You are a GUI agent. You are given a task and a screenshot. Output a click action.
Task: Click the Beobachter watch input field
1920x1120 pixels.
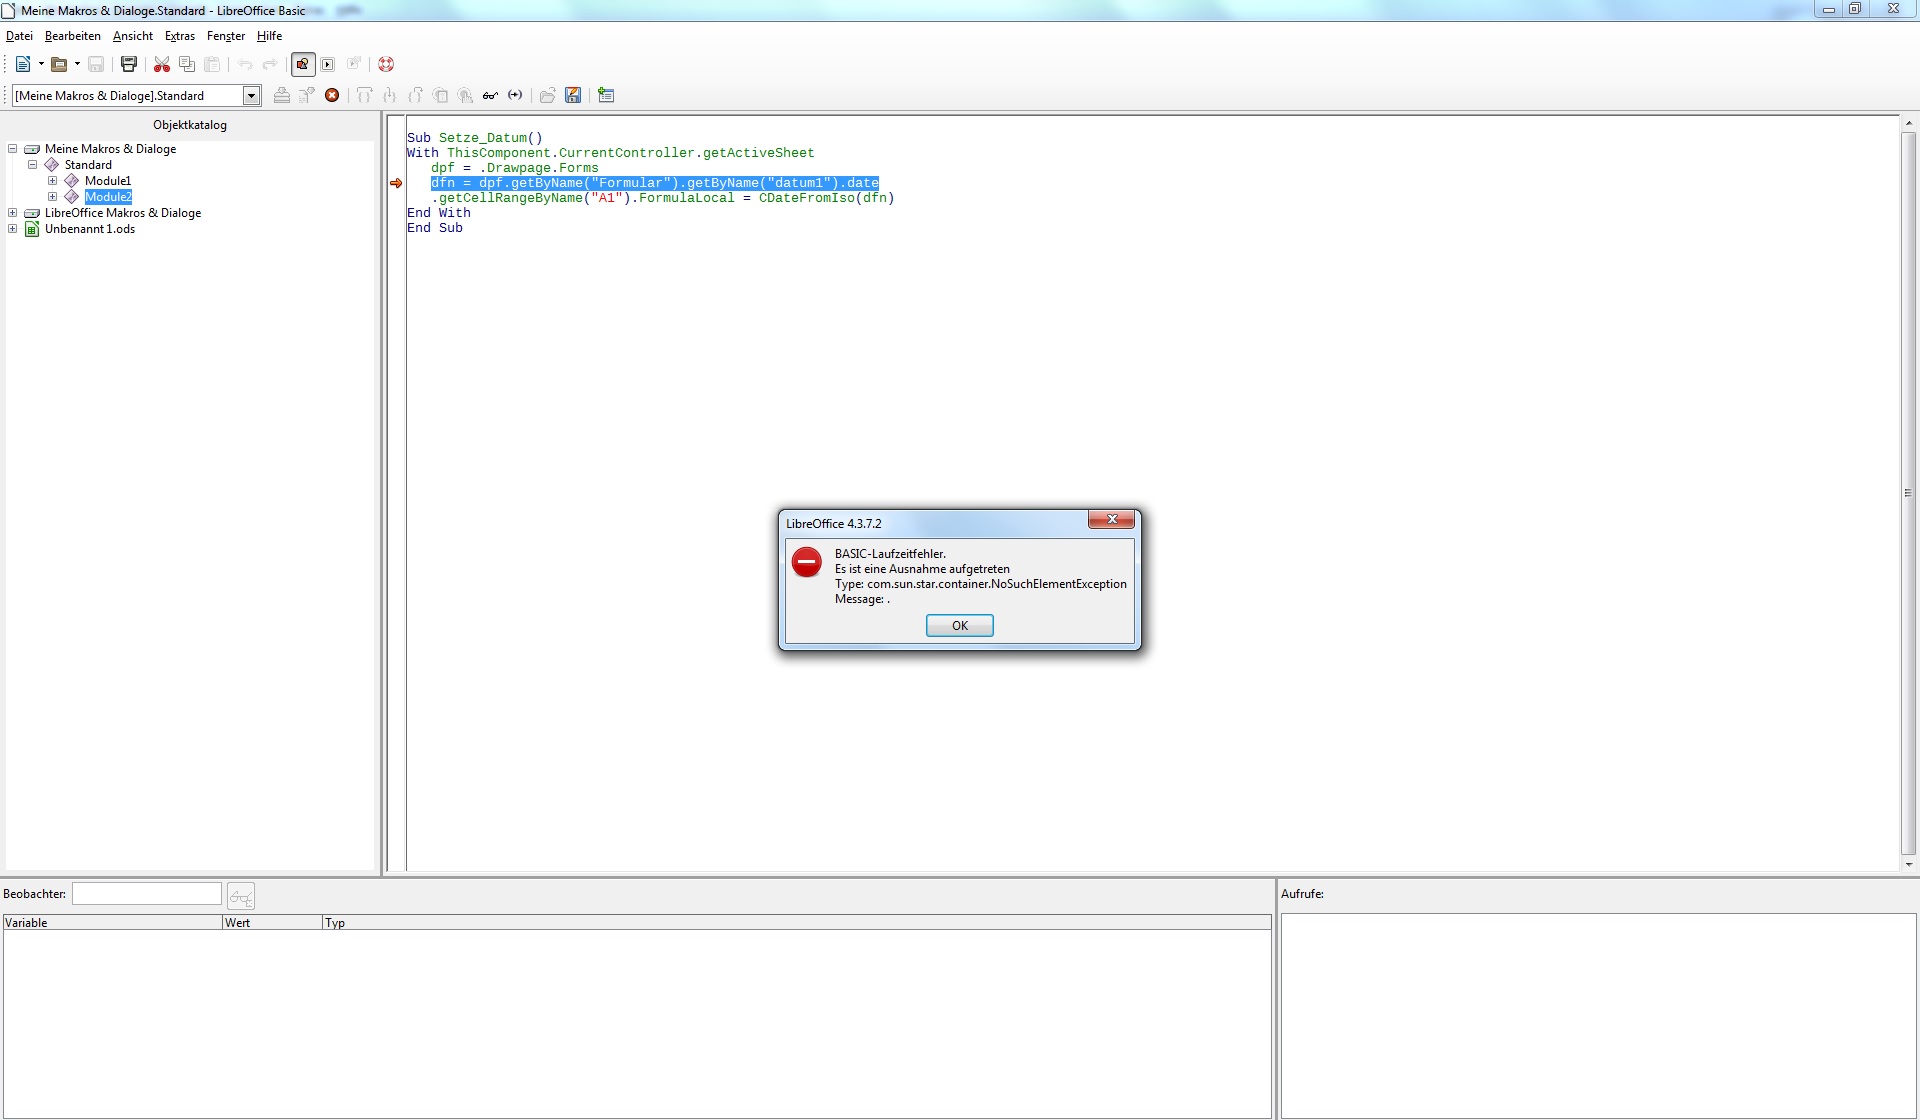(x=146, y=894)
